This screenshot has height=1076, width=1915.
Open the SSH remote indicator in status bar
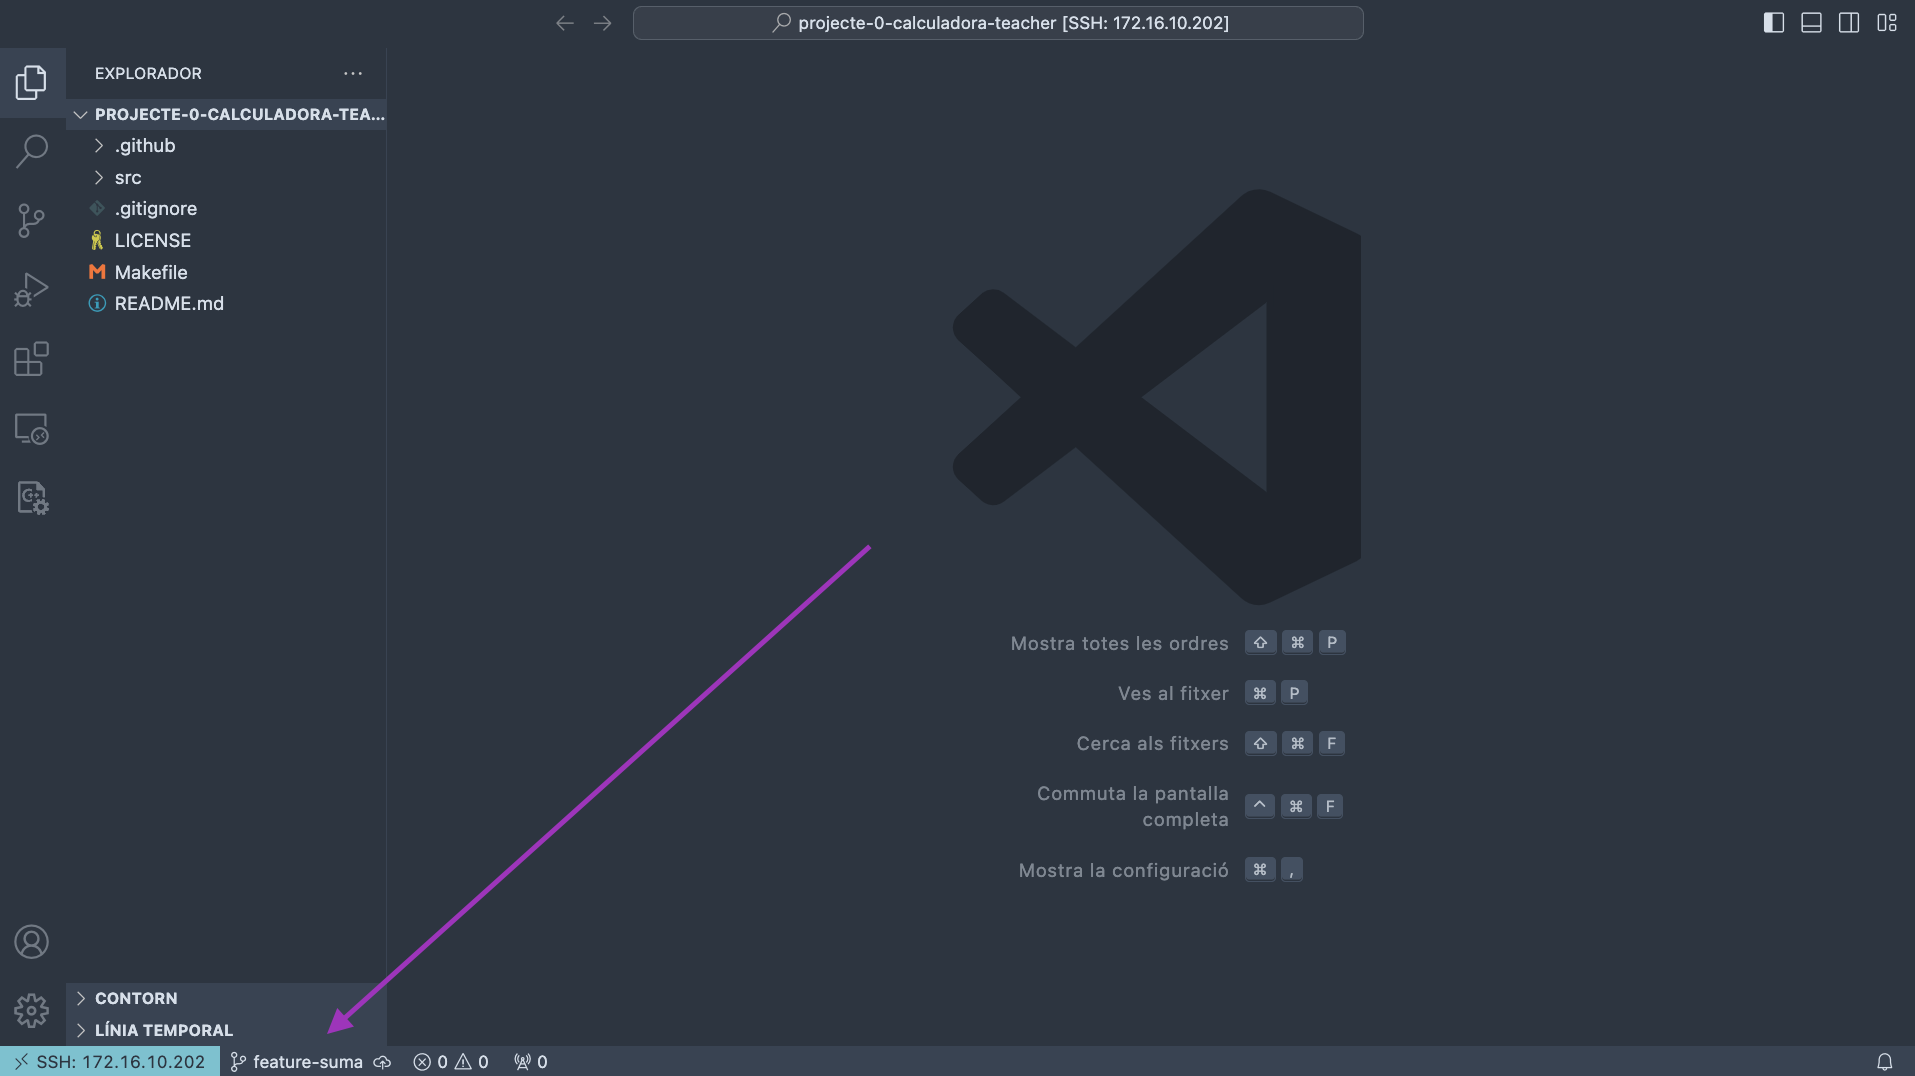(110, 1062)
